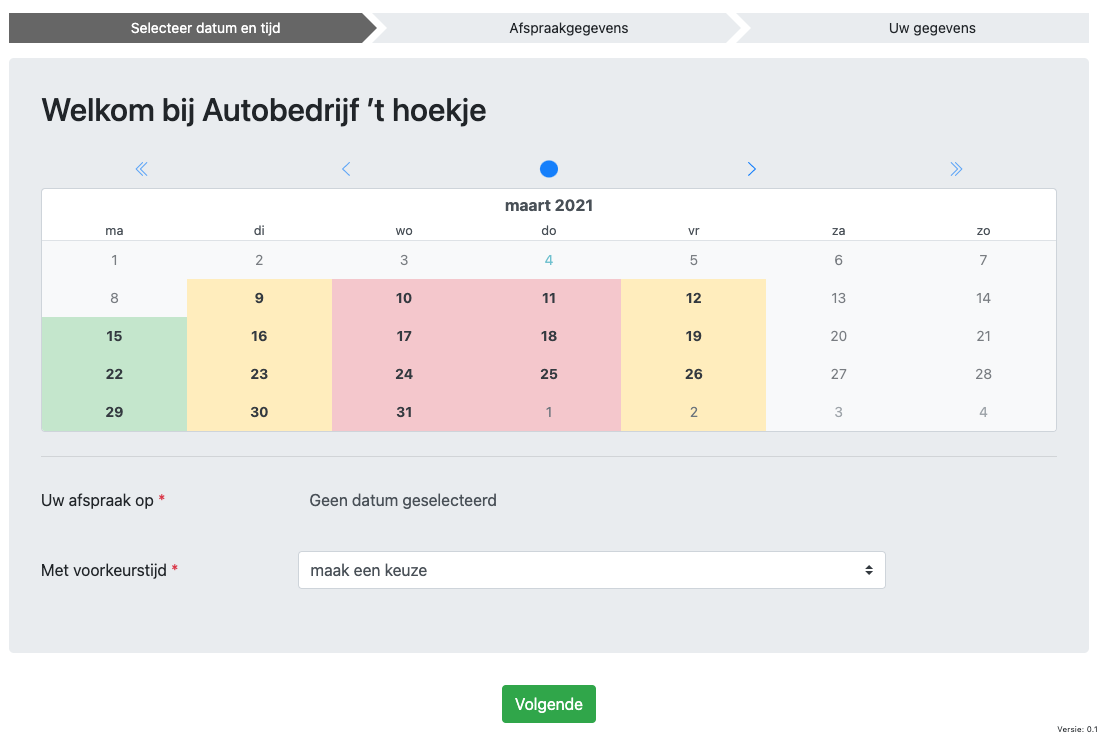Select Friday 26 in the calendar

pos(693,374)
